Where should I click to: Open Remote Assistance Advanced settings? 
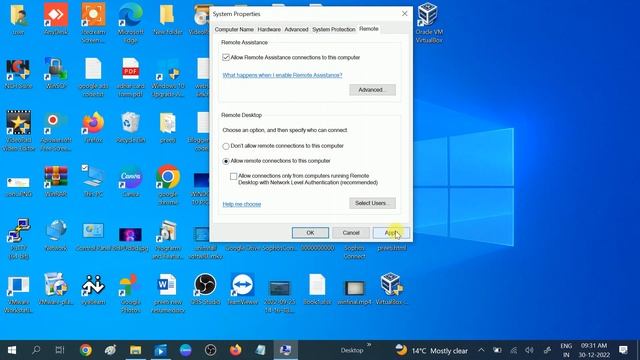point(372,90)
